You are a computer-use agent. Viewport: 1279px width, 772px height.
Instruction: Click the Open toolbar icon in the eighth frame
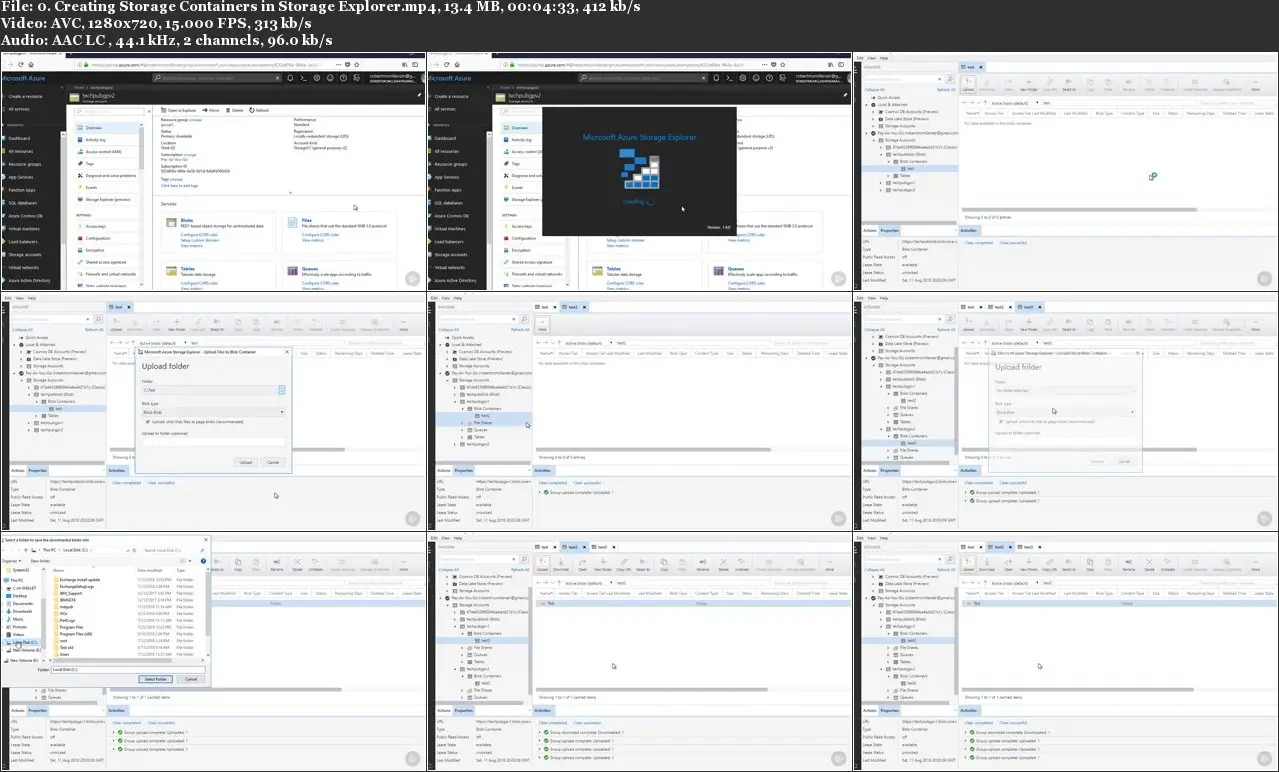(582, 565)
